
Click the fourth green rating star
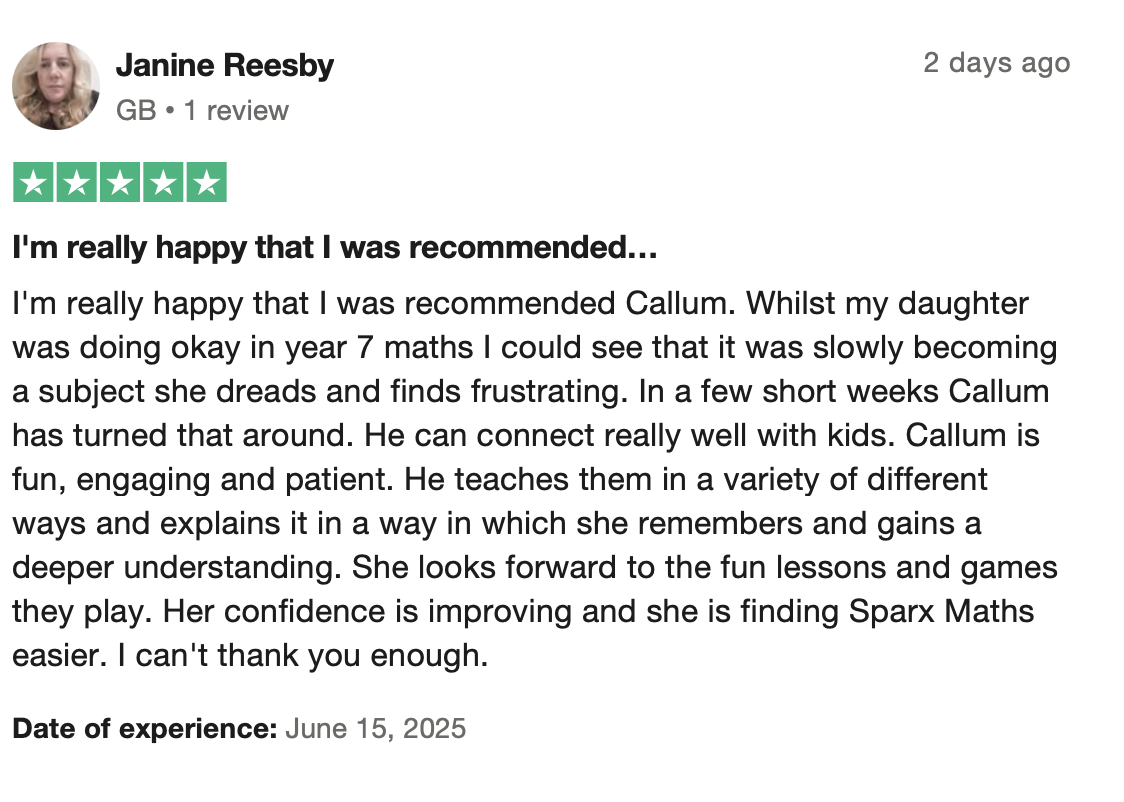[x=163, y=182]
